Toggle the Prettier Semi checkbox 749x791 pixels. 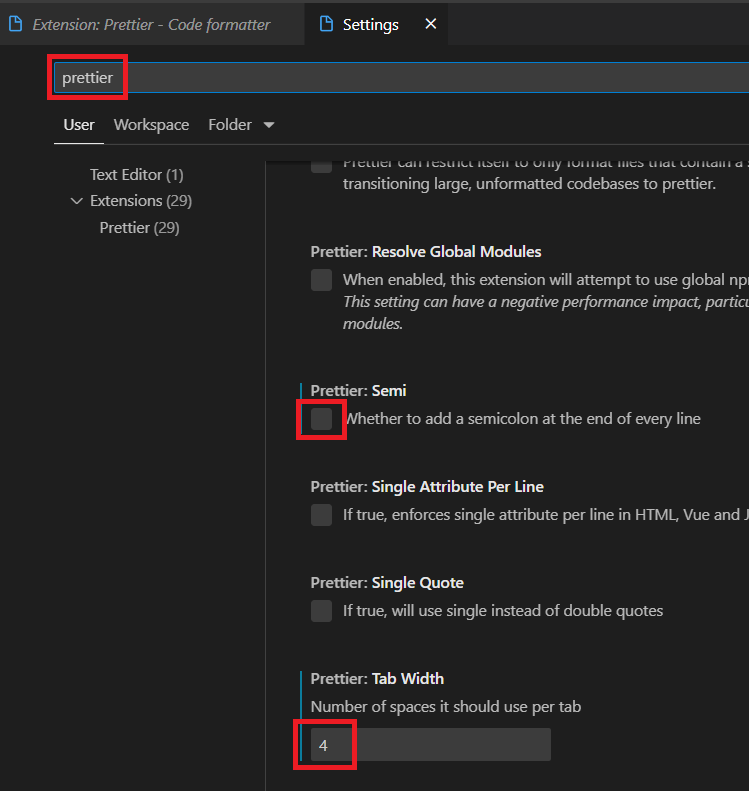321,419
